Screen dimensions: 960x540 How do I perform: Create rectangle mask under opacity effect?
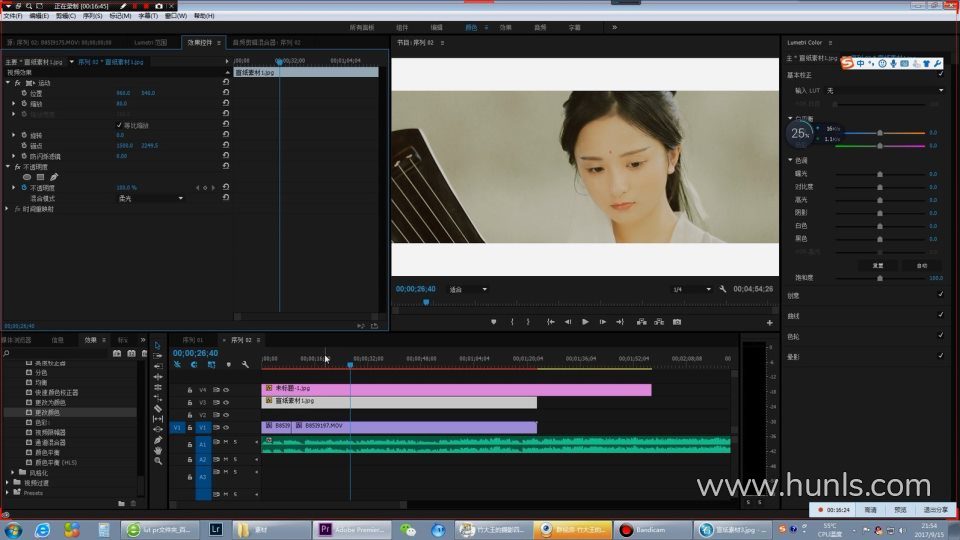[x=40, y=177]
